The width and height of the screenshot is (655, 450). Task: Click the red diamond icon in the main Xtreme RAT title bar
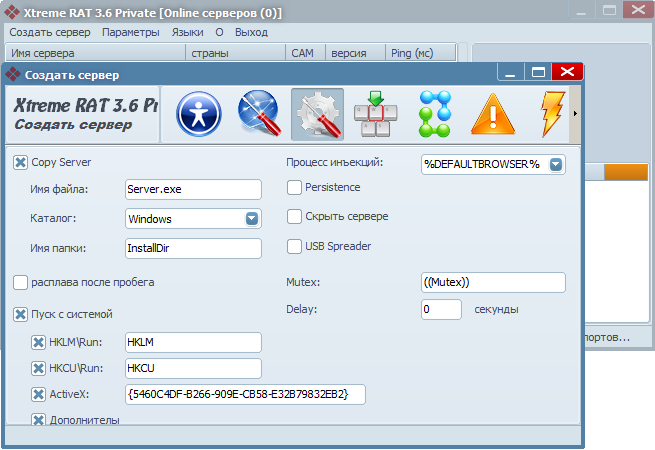pyautogui.click(x=11, y=12)
